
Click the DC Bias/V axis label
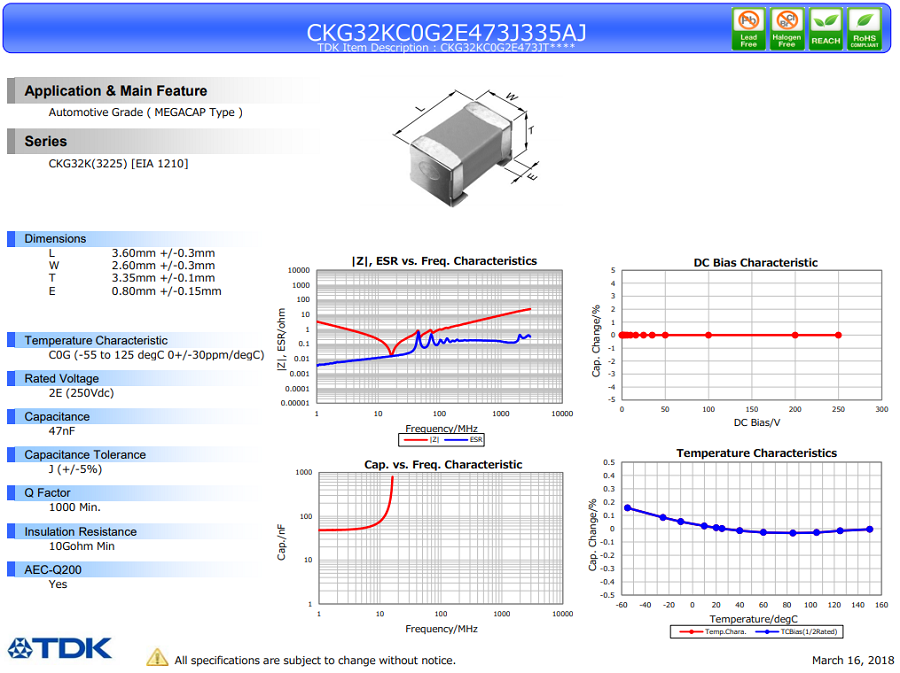[757, 423]
